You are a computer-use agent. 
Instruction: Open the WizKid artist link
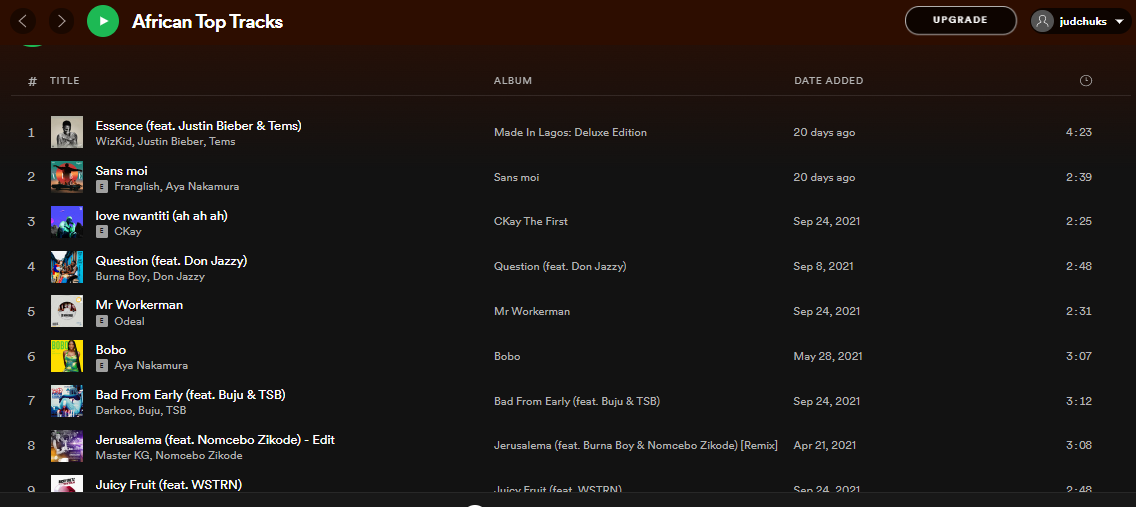(x=113, y=142)
